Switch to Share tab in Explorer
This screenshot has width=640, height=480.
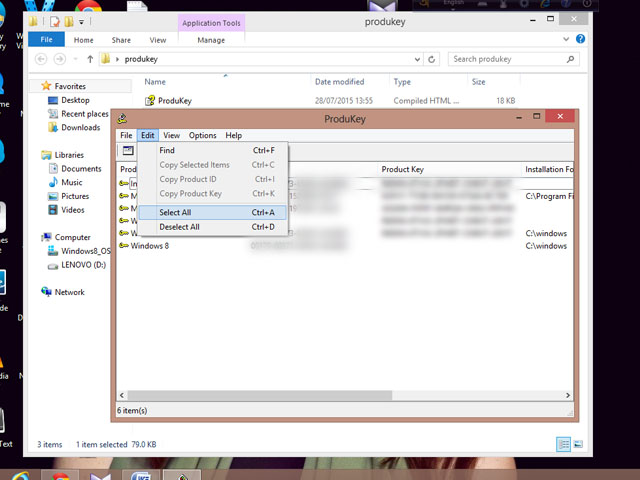pos(121,40)
